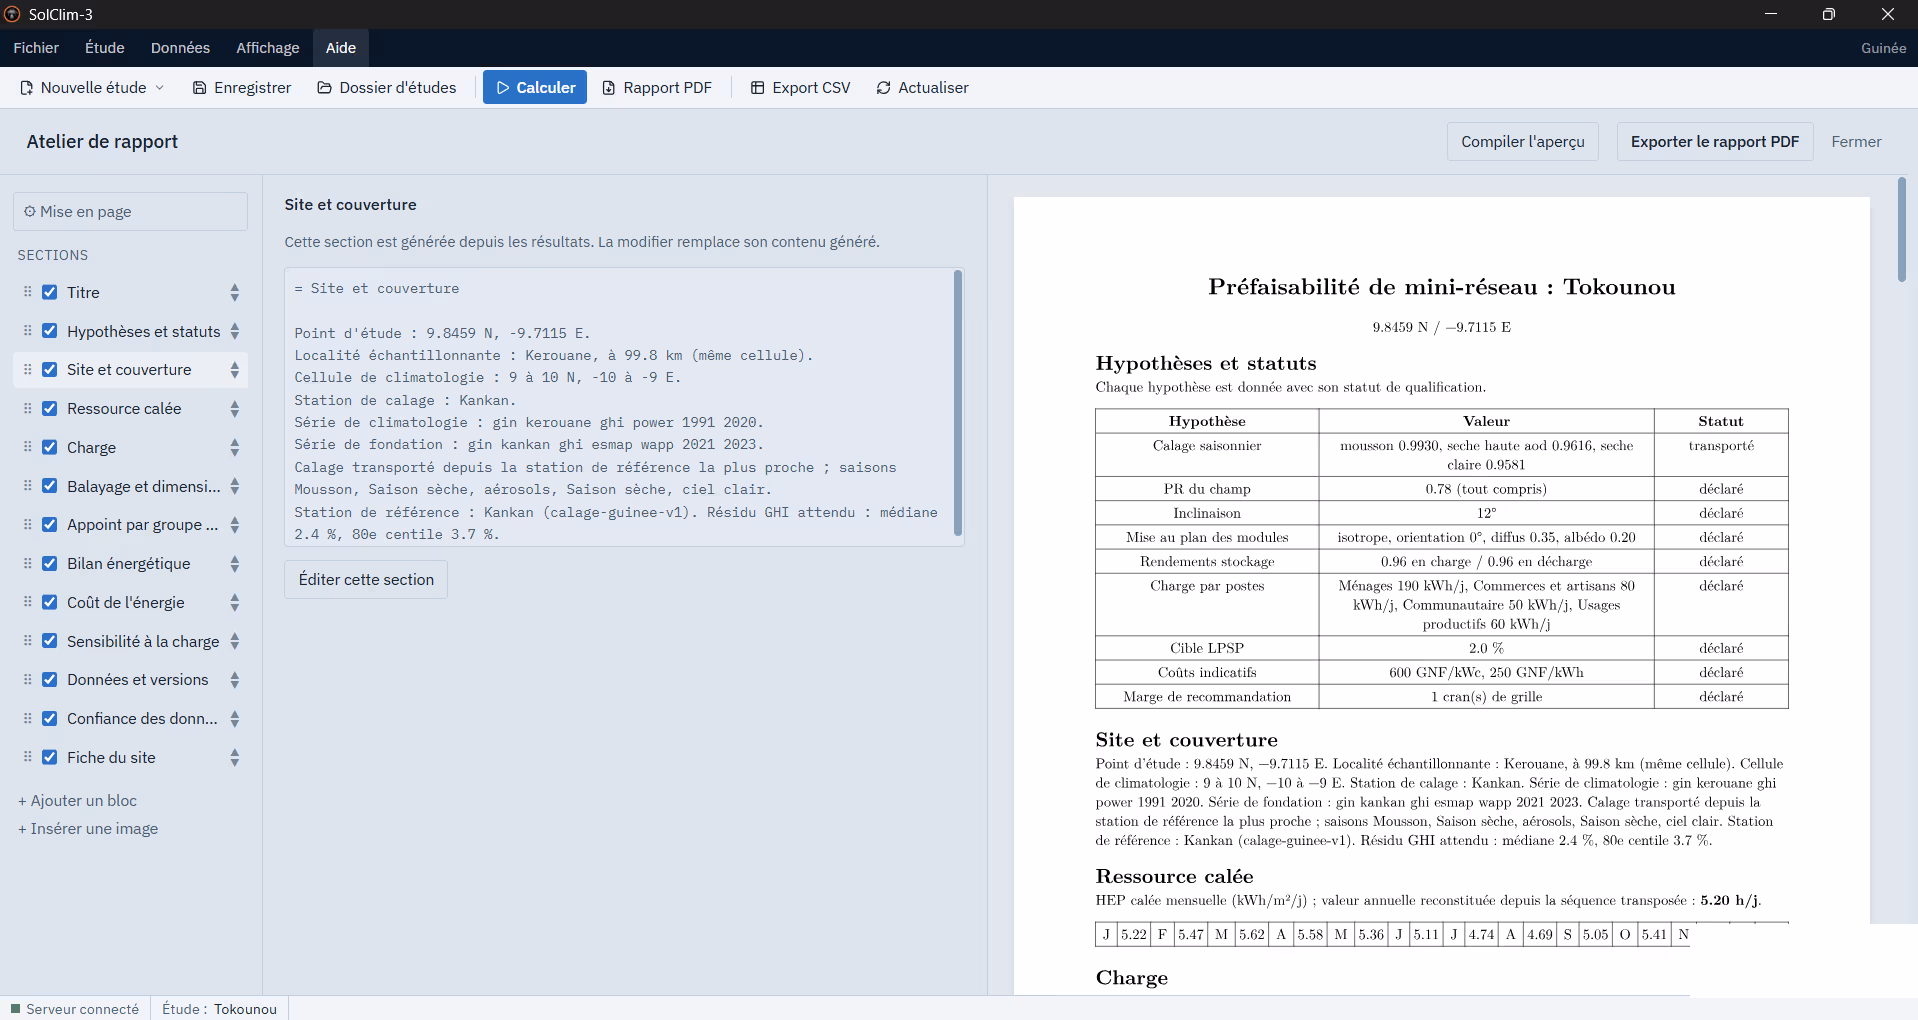
Task: Open the Aide menu
Action: coord(341,48)
